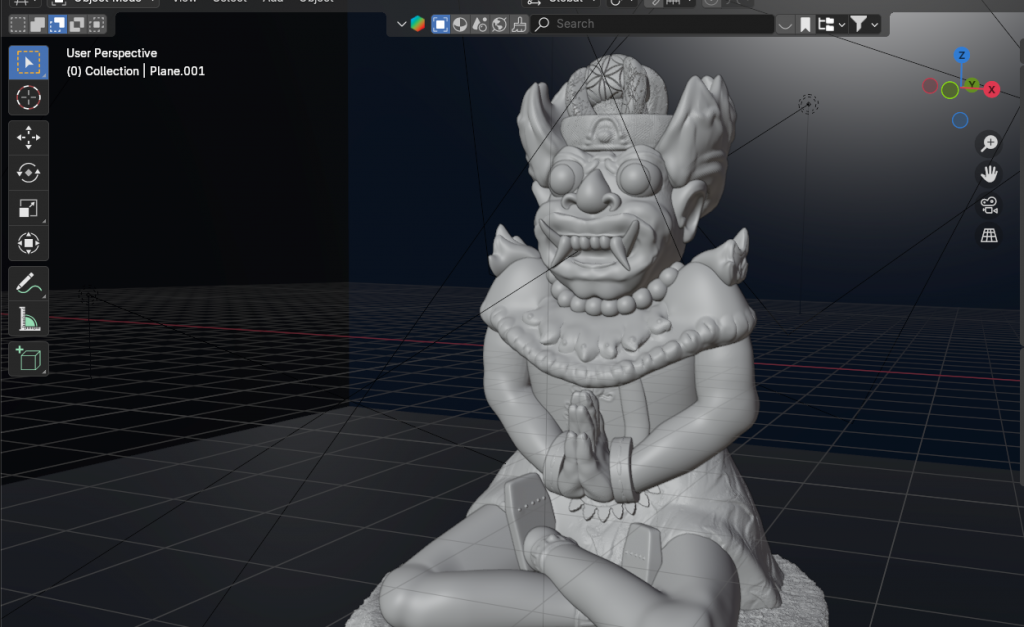
Task: Toggle perspective/orthographic grid button
Action: [989, 236]
